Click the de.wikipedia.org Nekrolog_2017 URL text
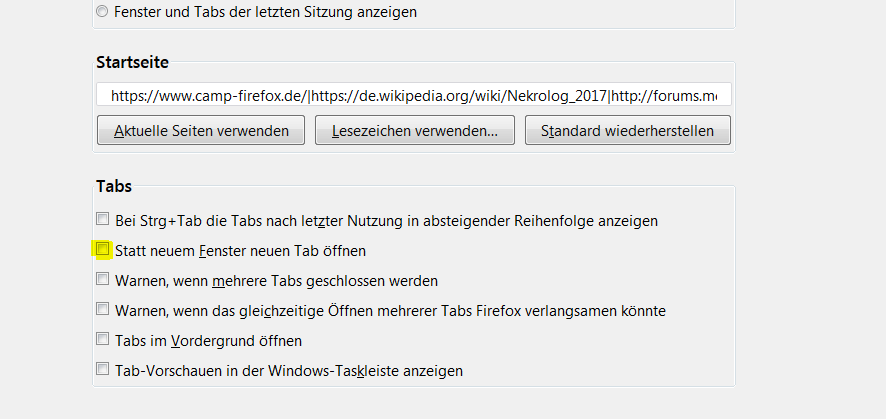This screenshot has height=419, width=886. 459,95
